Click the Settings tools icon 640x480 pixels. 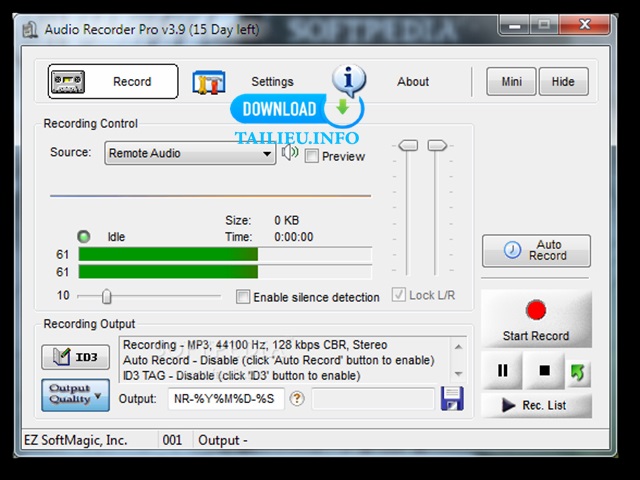(x=209, y=82)
